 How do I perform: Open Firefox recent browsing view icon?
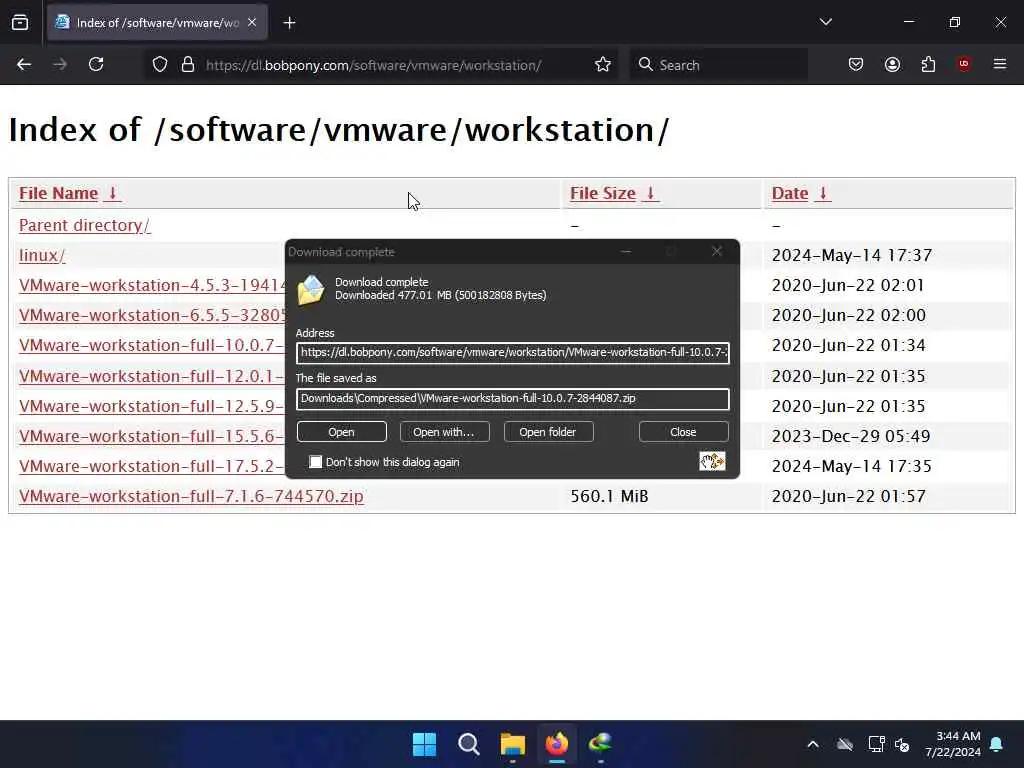pyautogui.click(x=20, y=23)
